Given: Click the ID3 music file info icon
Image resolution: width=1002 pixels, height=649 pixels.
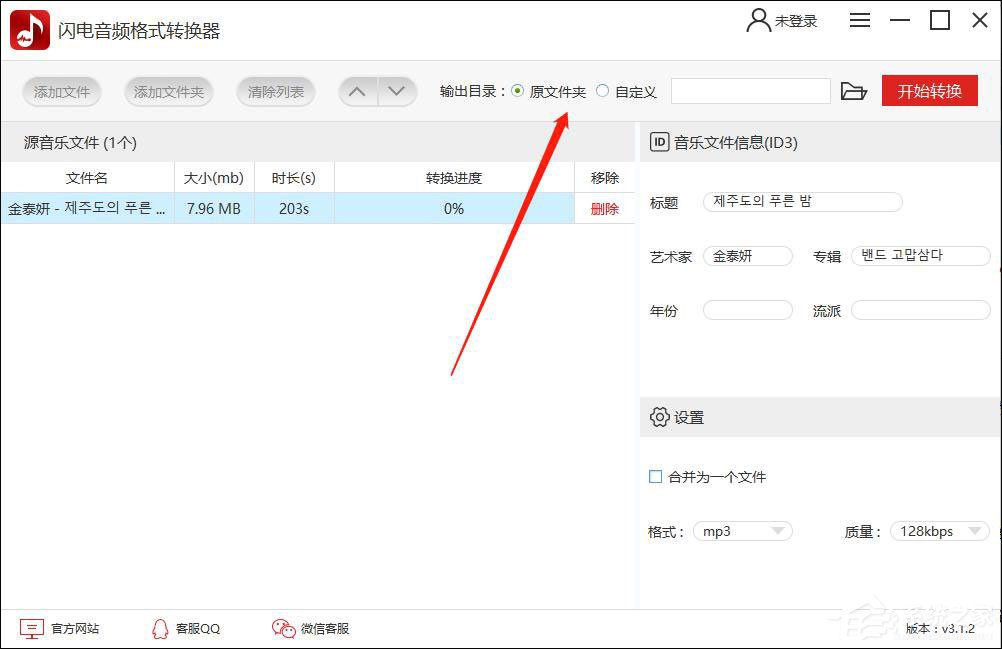Looking at the screenshot, I should pyautogui.click(x=660, y=142).
